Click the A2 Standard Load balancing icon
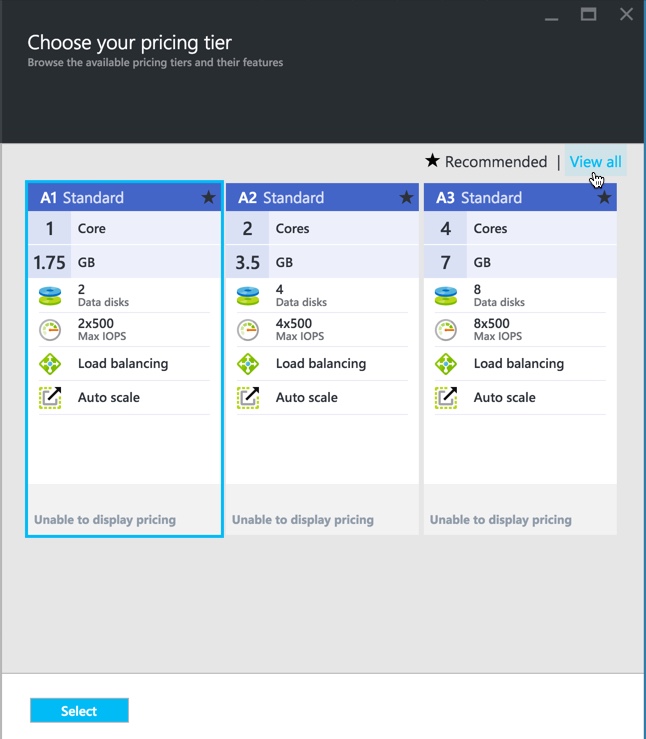 coord(248,364)
